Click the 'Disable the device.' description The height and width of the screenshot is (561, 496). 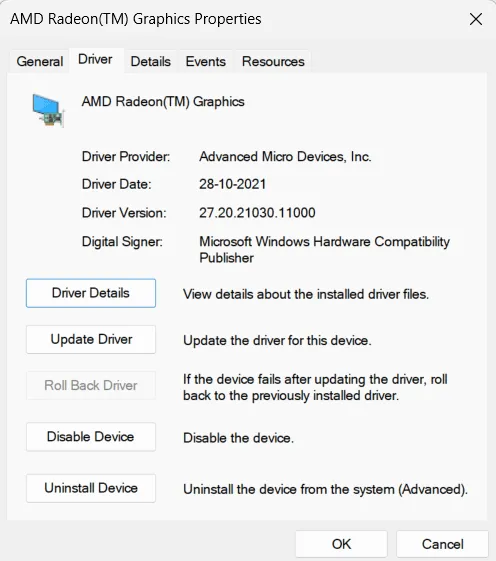(238, 438)
